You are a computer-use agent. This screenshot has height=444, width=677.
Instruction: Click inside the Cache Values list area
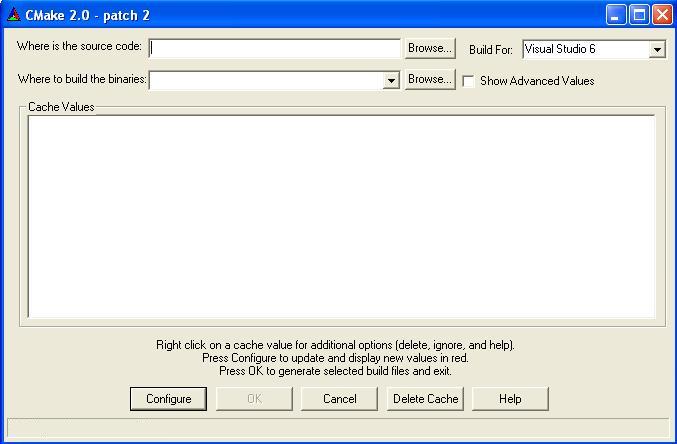(x=342, y=217)
